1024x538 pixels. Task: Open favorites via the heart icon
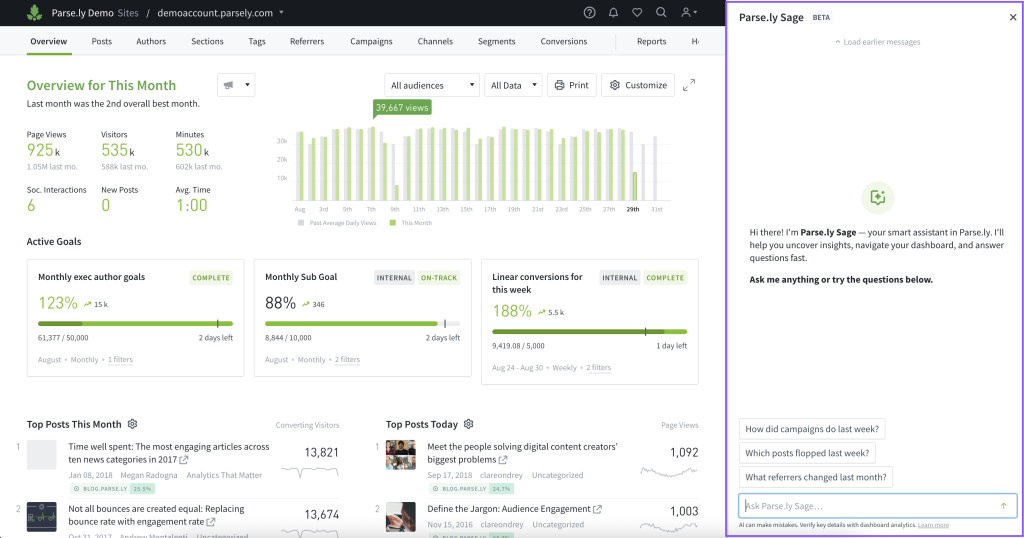point(637,13)
